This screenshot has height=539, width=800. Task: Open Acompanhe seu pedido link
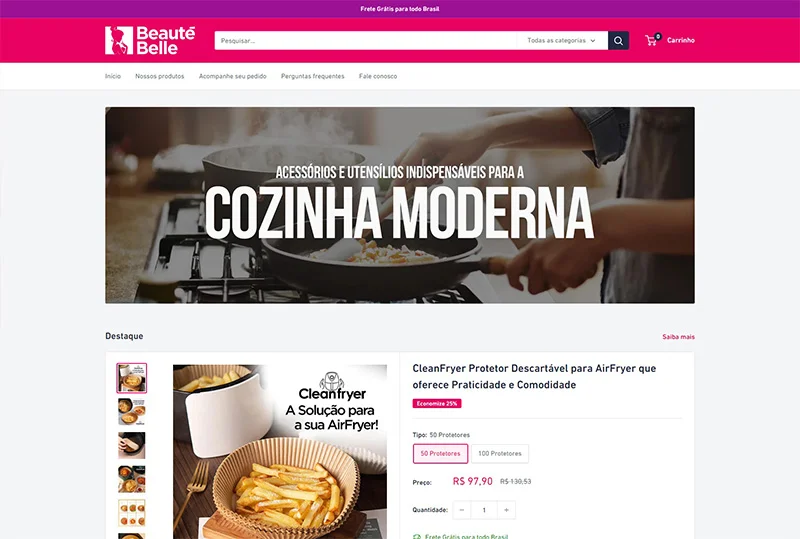pyautogui.click(x=233, y=76)
